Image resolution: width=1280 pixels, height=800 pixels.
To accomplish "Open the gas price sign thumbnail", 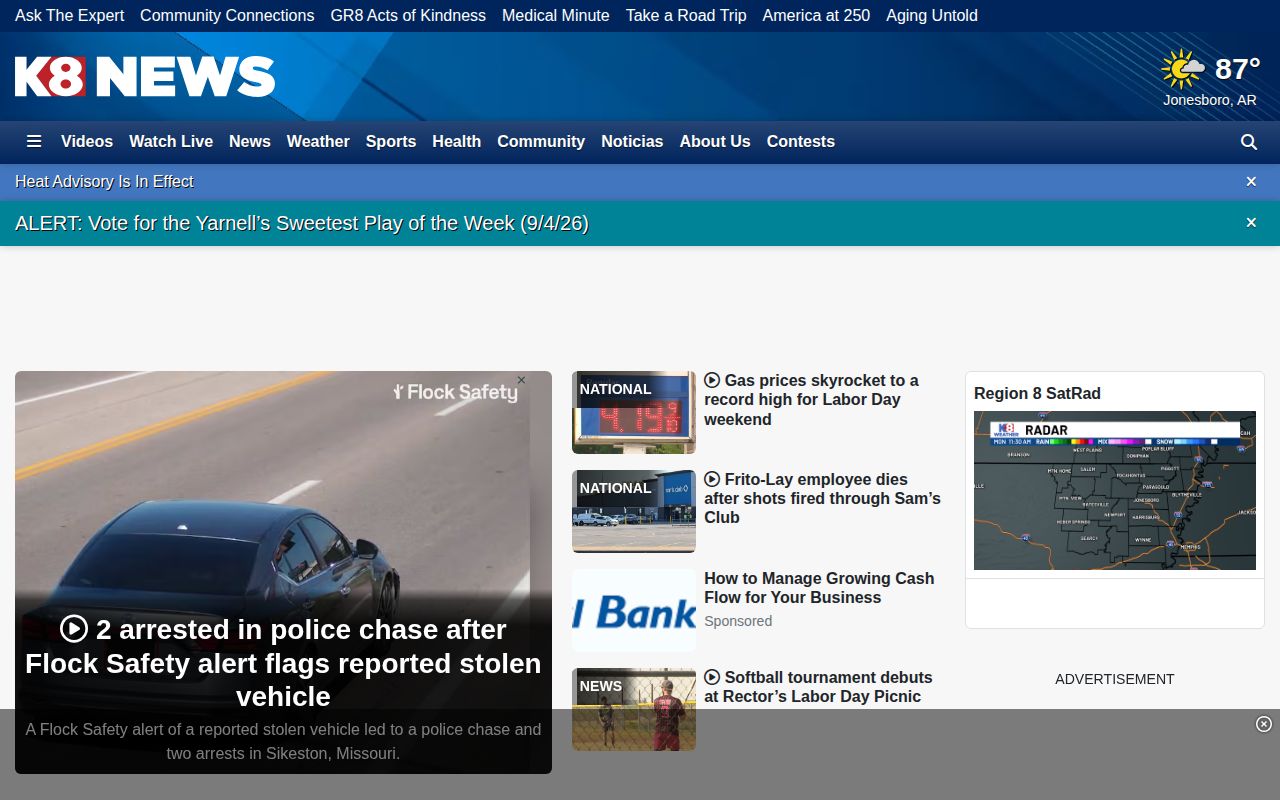I will 634,412.
